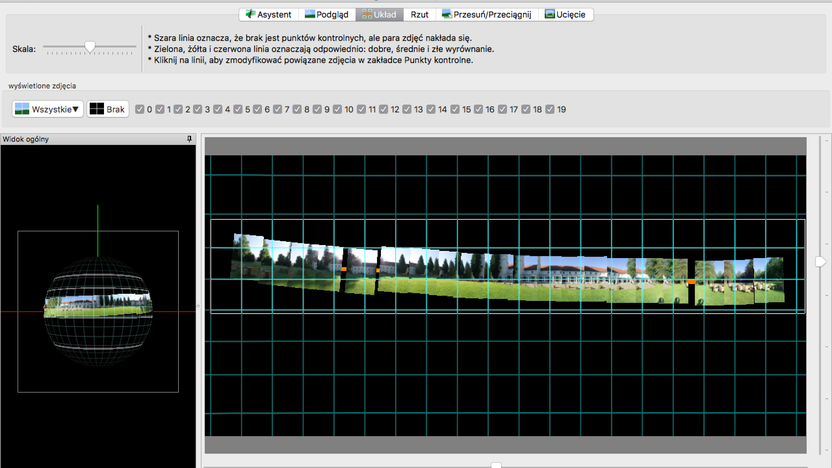Click the Brak button
Image resolution: width=832 pixels, height=468 pixels.
pos(108,109)
